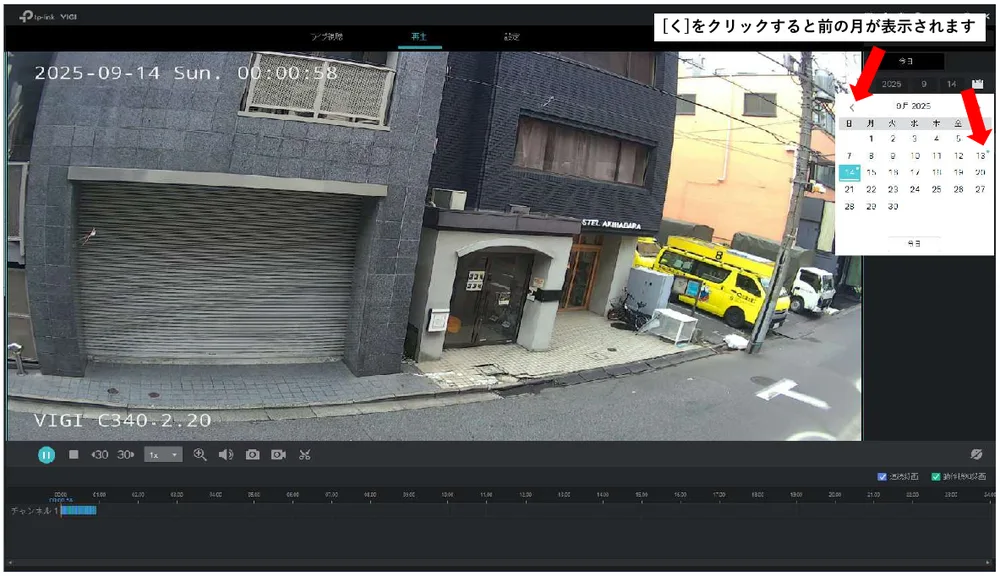Open the 設定 settings tab

click(511, 36)
